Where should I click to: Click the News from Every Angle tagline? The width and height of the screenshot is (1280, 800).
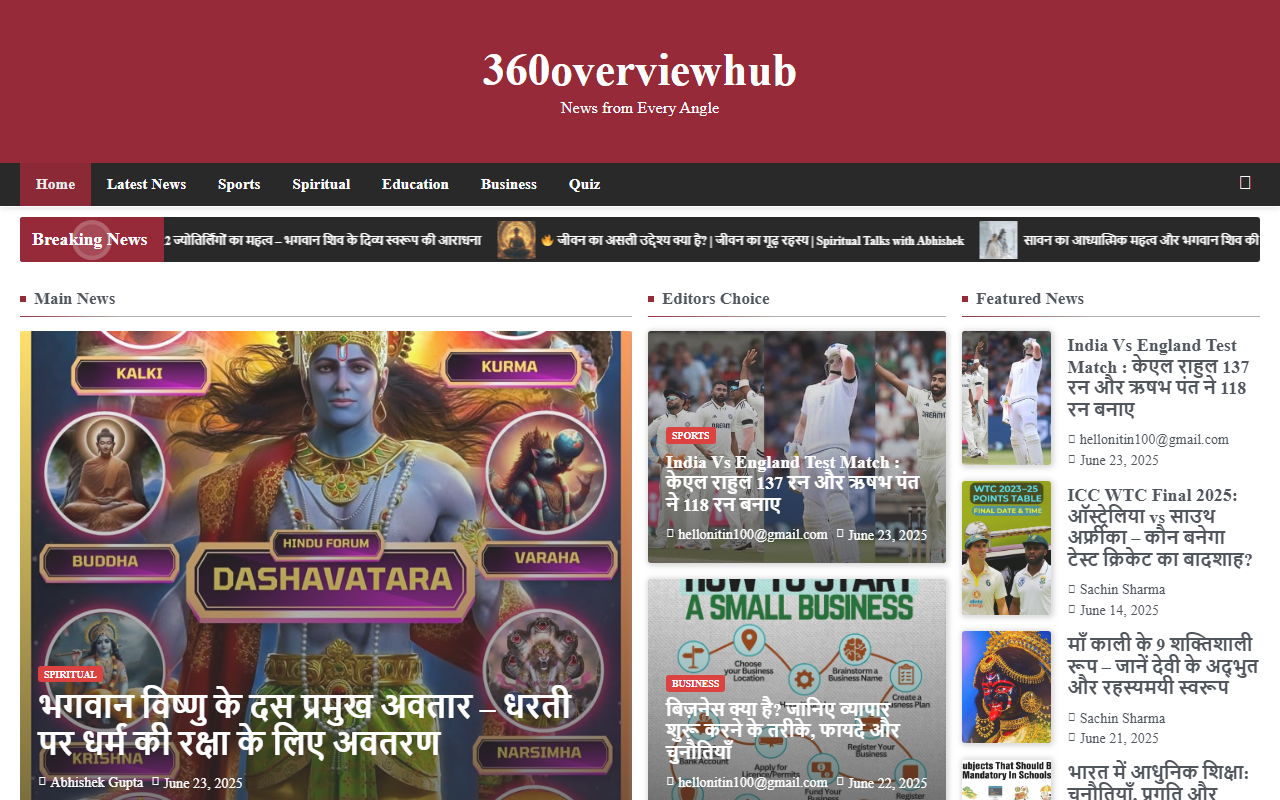pos(640,108)
